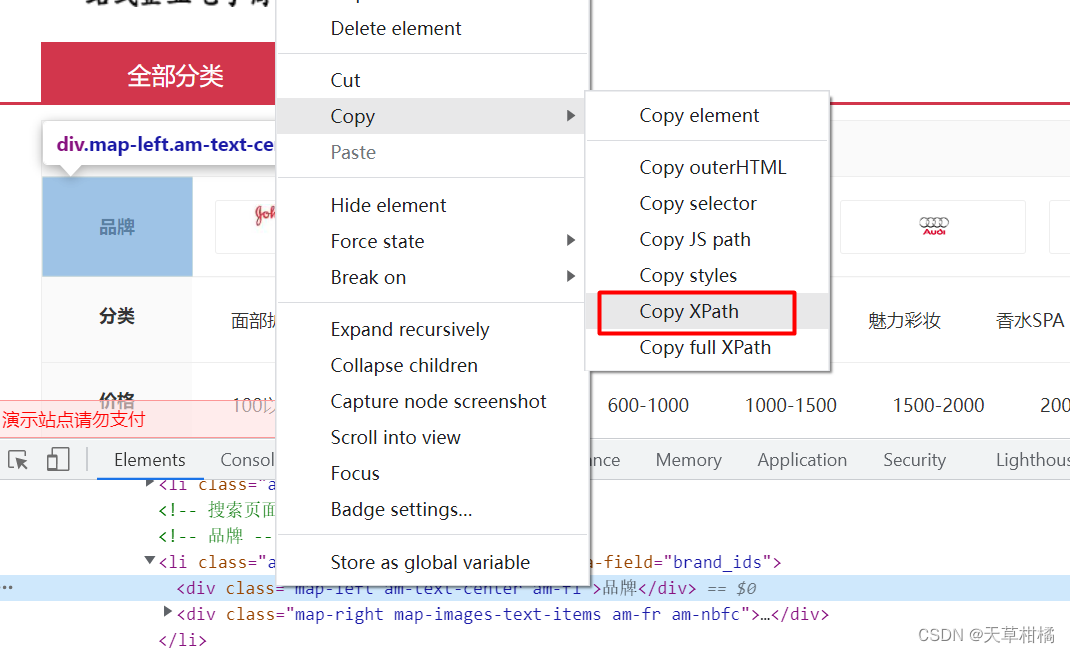Expand the map-right div node

[167, 612]
